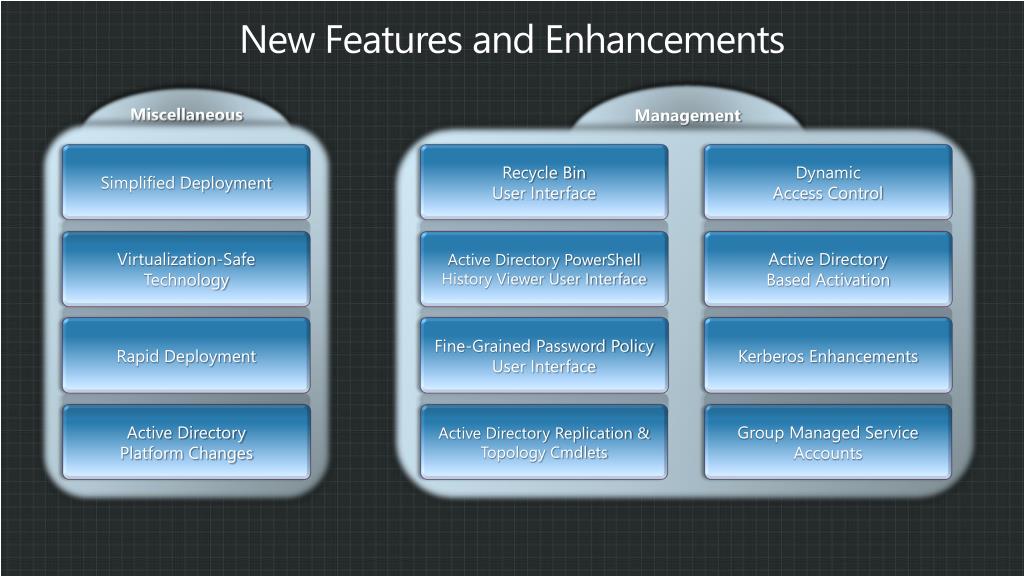The image size is (1024, 576).
Task: Choose Active Directory Platform Changes tile
Action: coord(186,442)
